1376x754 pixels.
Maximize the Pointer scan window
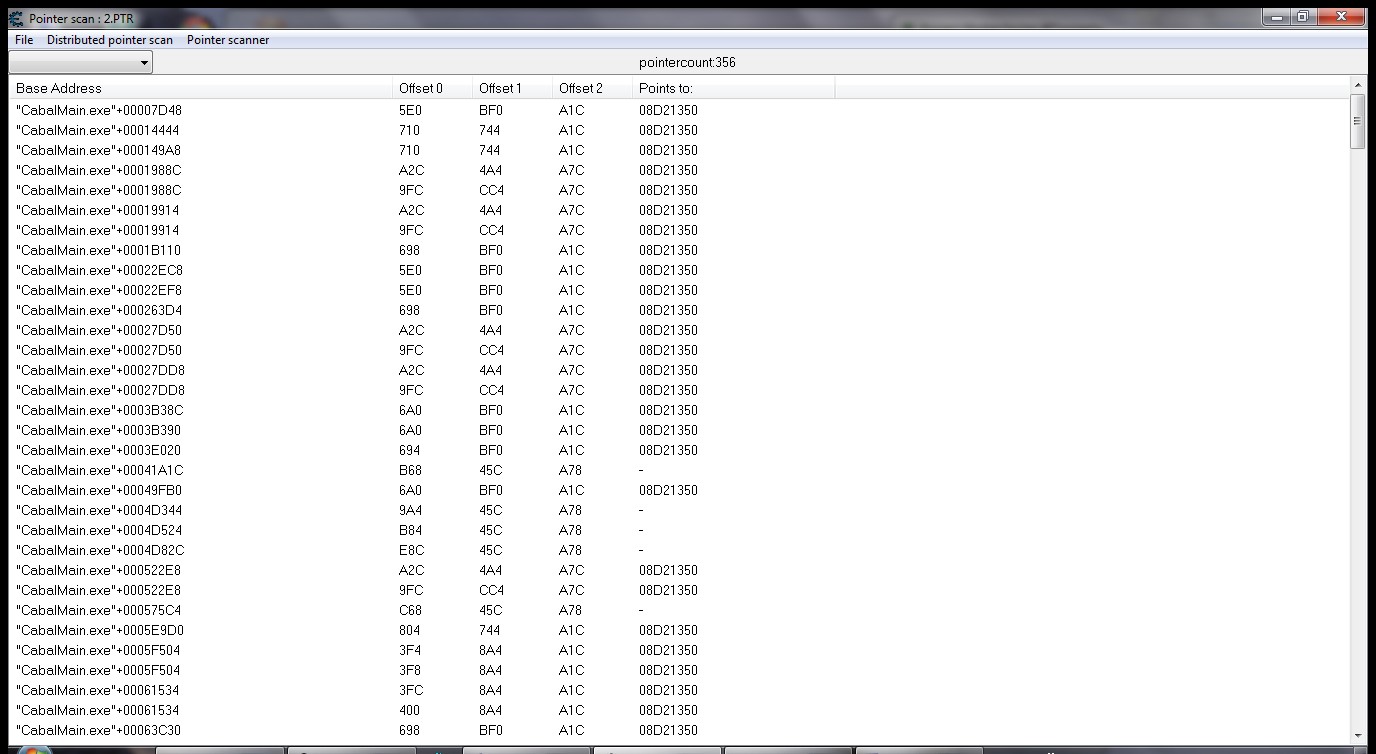(x=1302, y=17)
